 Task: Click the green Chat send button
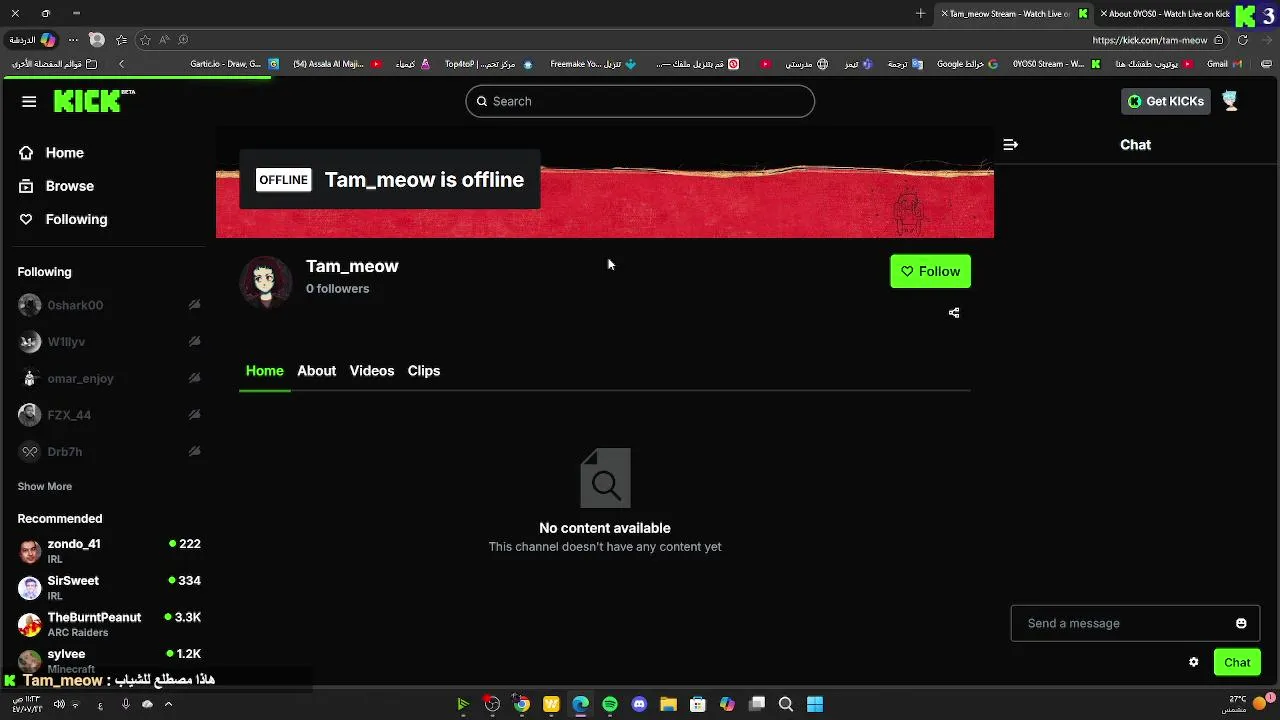1237,662
